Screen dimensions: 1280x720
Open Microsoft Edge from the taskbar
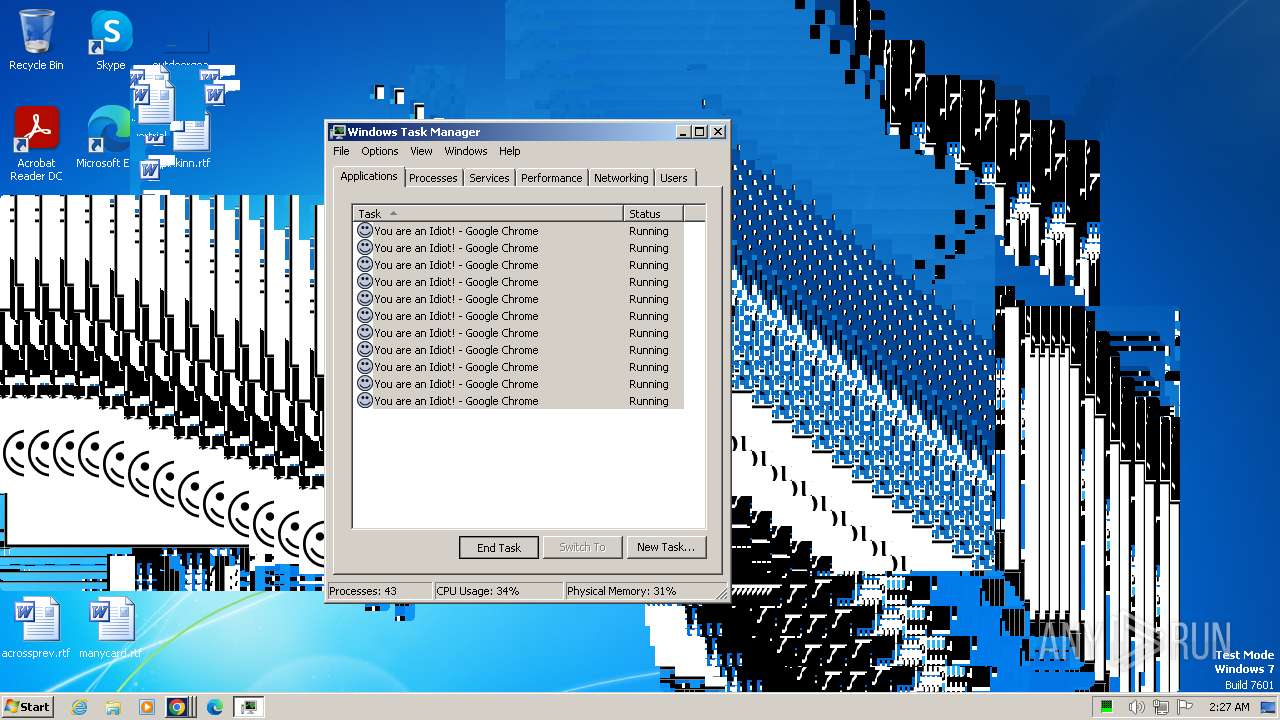[214, 707]
